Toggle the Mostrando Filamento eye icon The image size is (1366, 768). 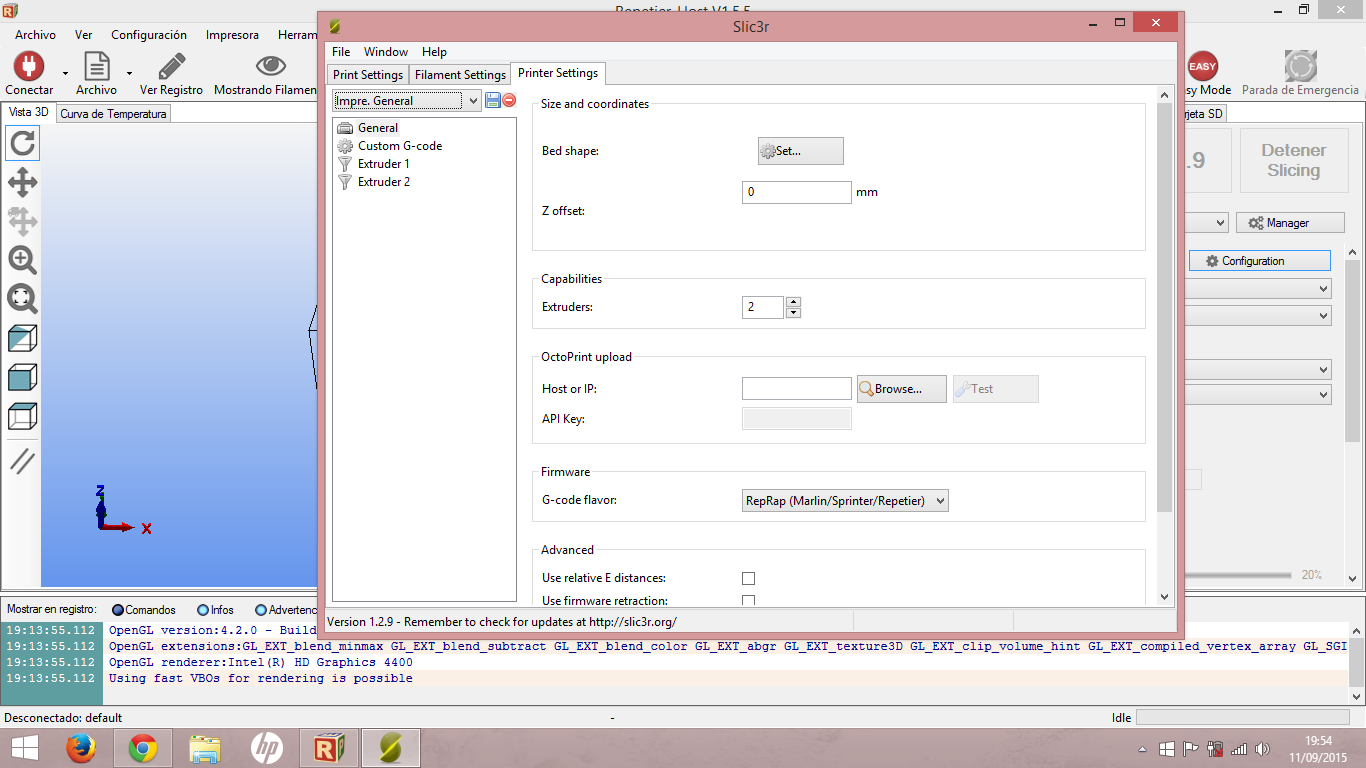270,66
